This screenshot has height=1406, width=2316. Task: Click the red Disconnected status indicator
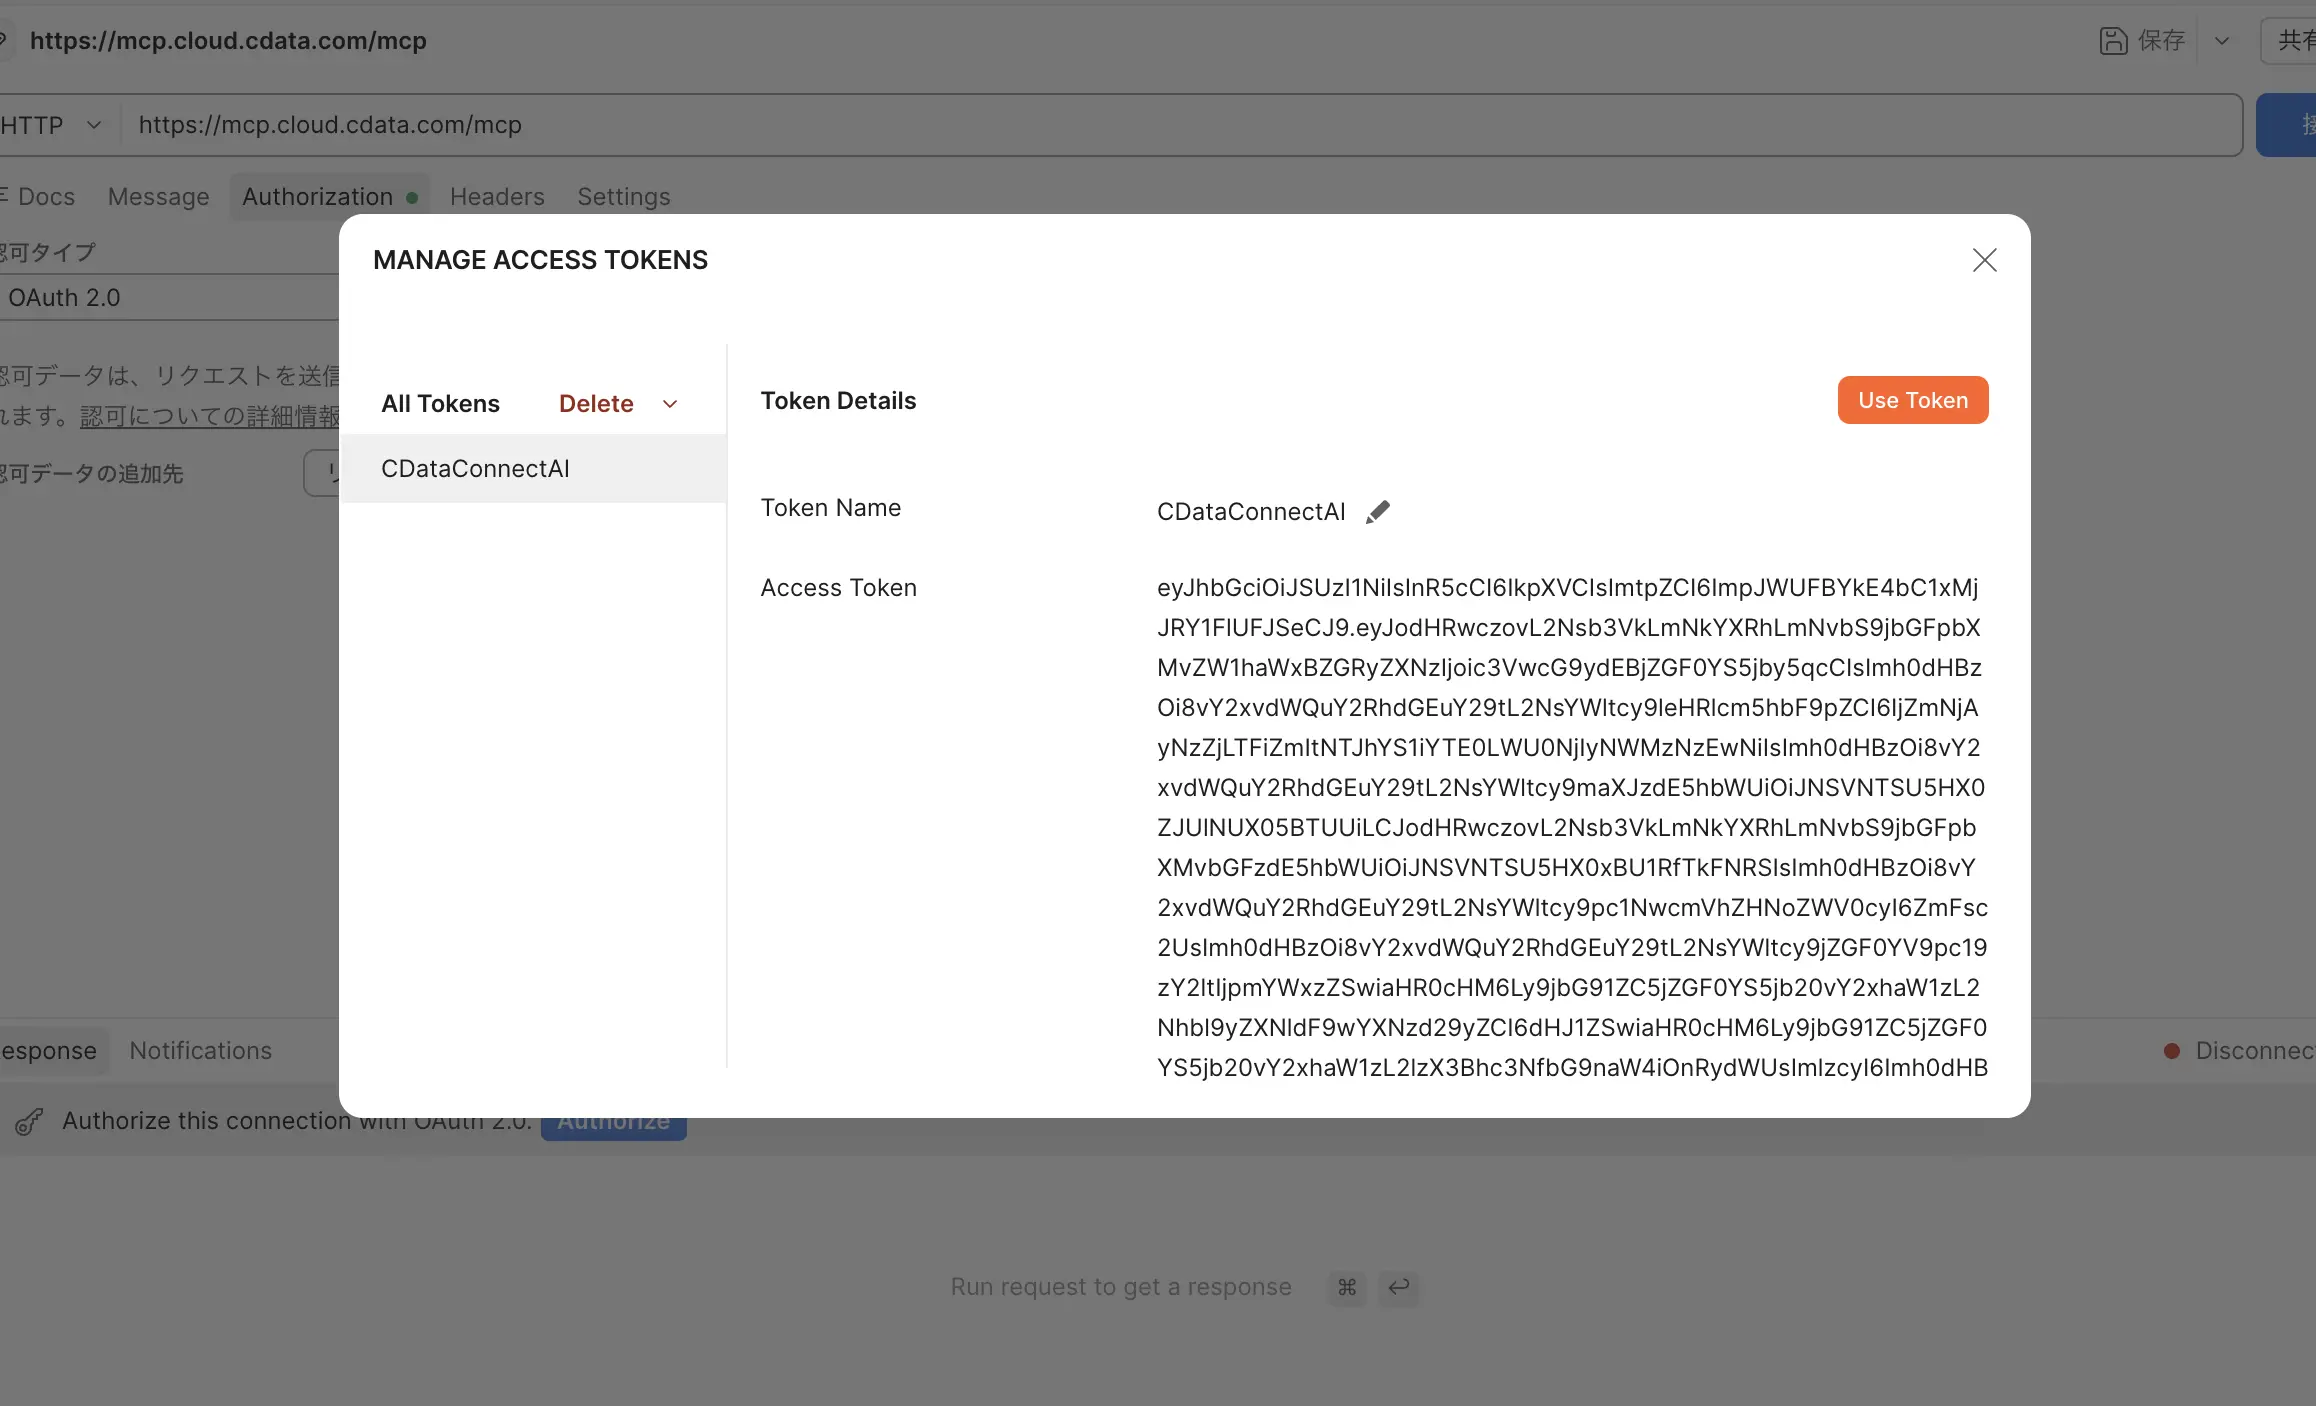pyautogui.click(x=2171, y=1051)
